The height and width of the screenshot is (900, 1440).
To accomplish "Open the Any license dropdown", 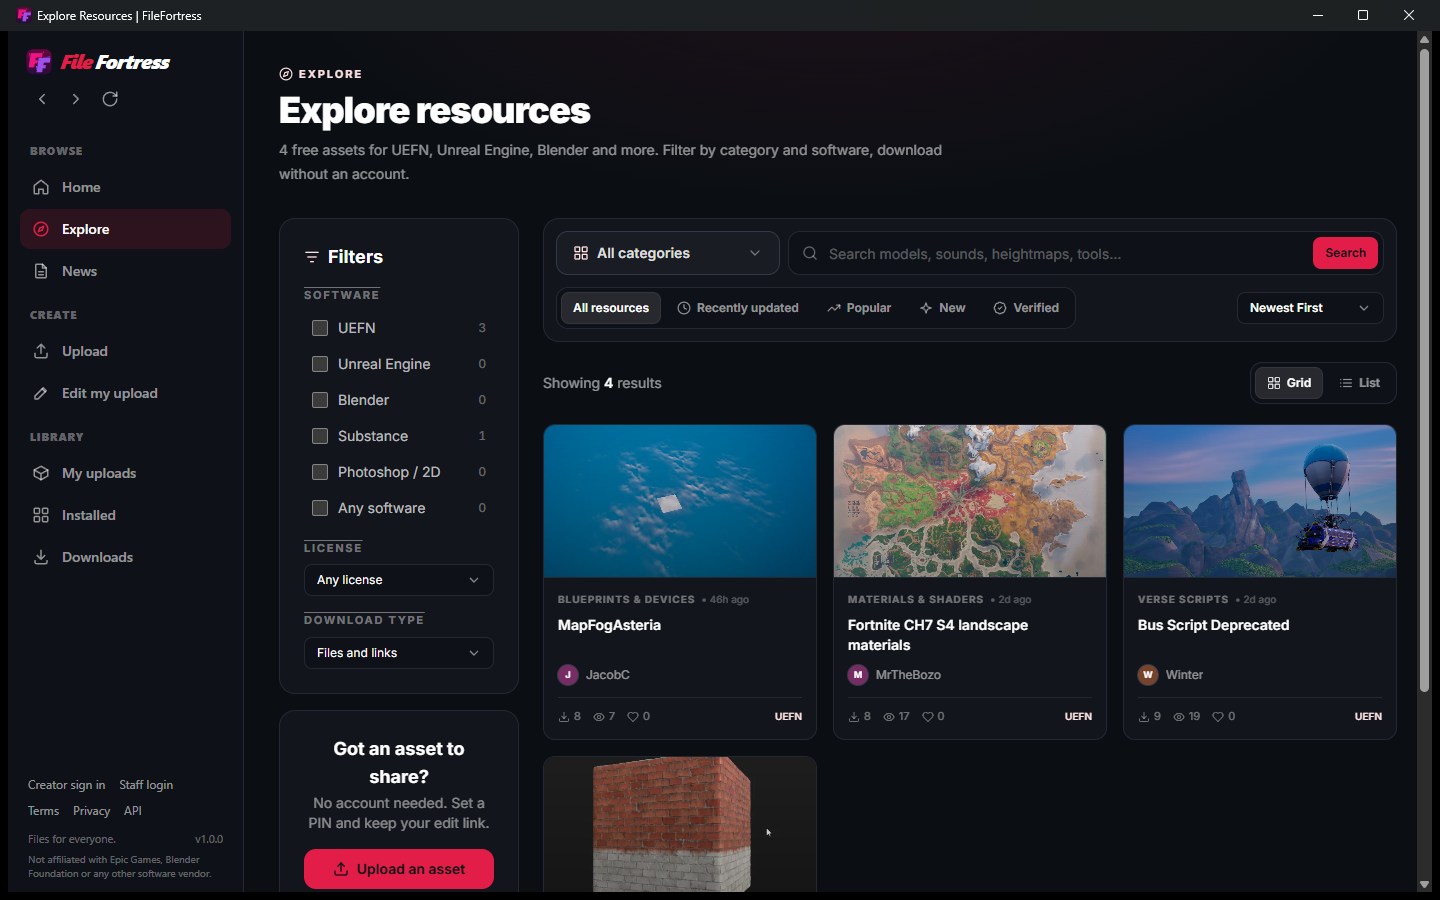I will click(398, 580).
